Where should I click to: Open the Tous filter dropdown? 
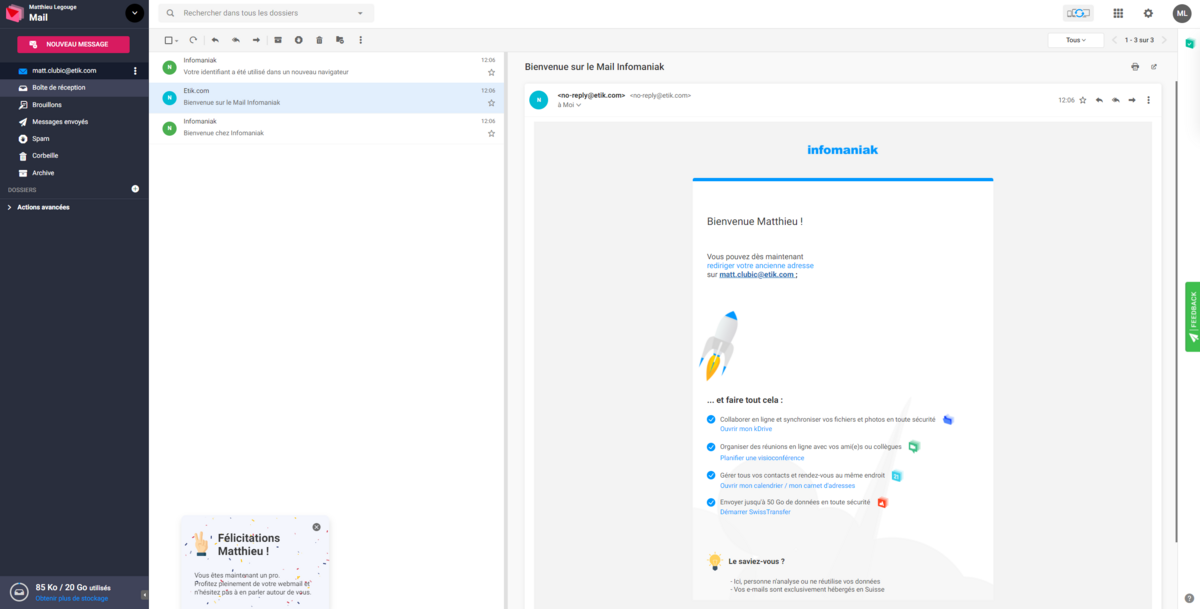(x=1075, y=40)
